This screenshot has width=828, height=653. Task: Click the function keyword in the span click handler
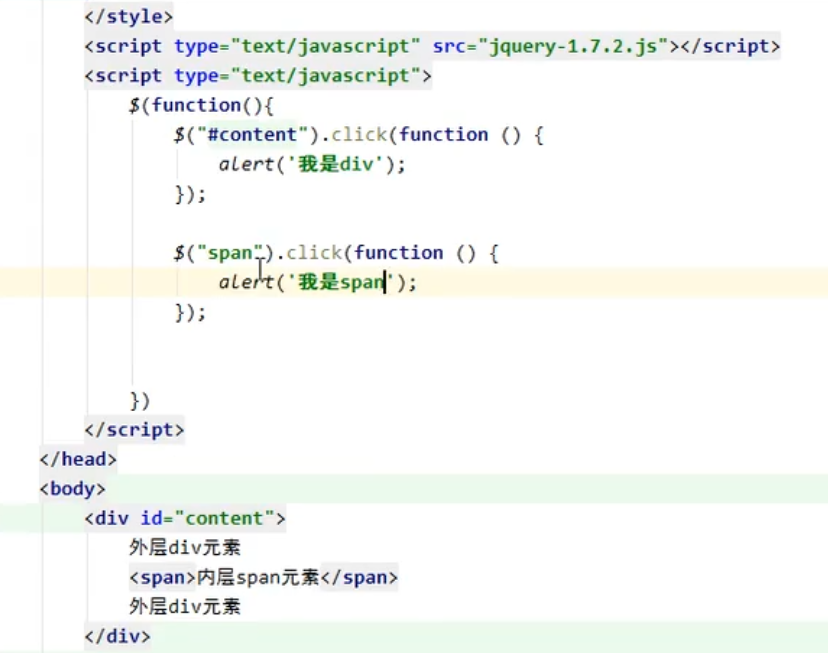pyautogui.click(x=399, y=253)
